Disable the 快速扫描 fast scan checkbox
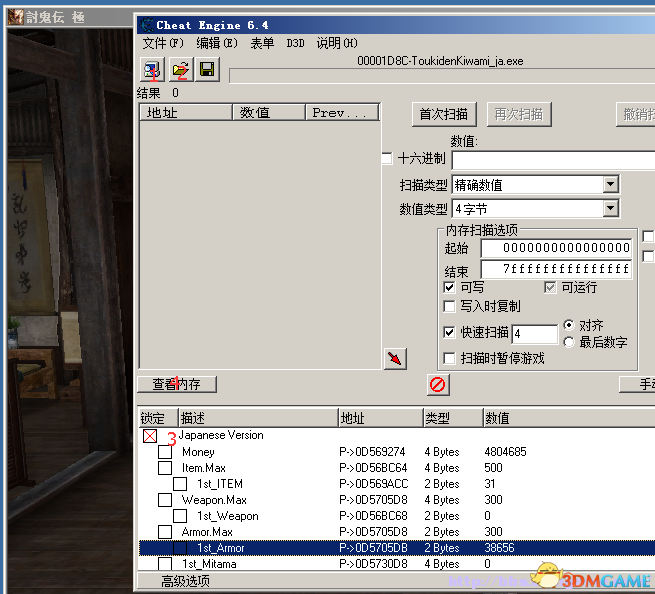 point(449,333)
